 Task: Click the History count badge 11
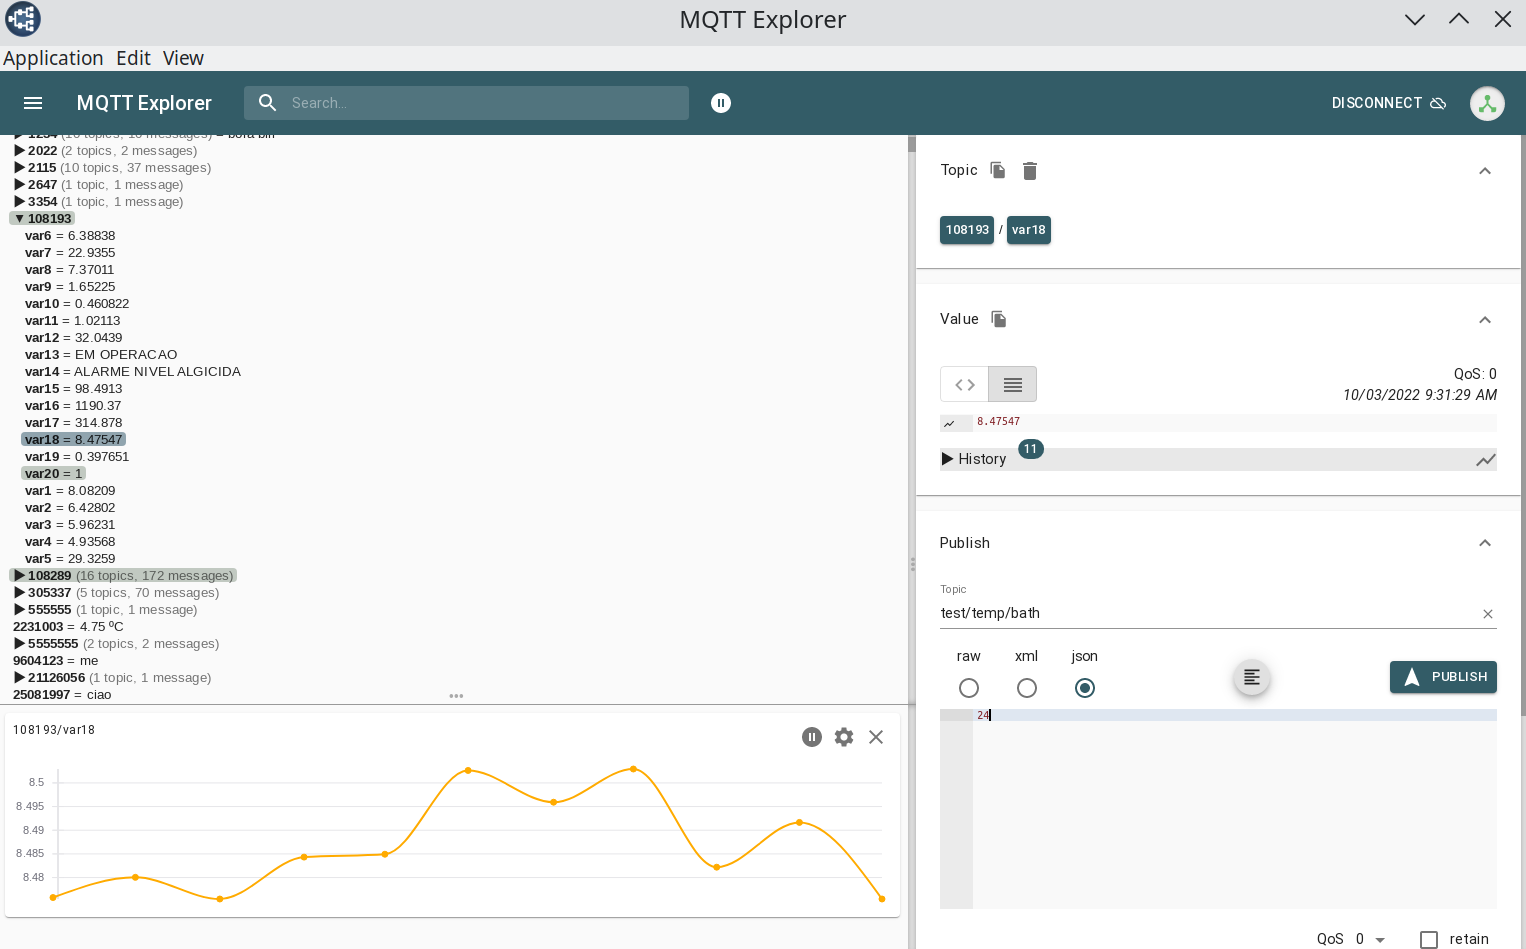click(x=1031, y=449)
